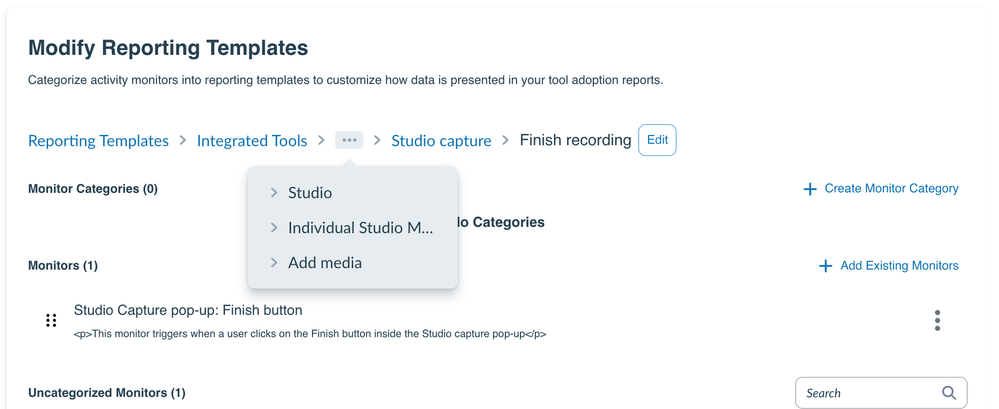
Task: Go to Integrated Tools breadcrumb
Action: point(252,141)
